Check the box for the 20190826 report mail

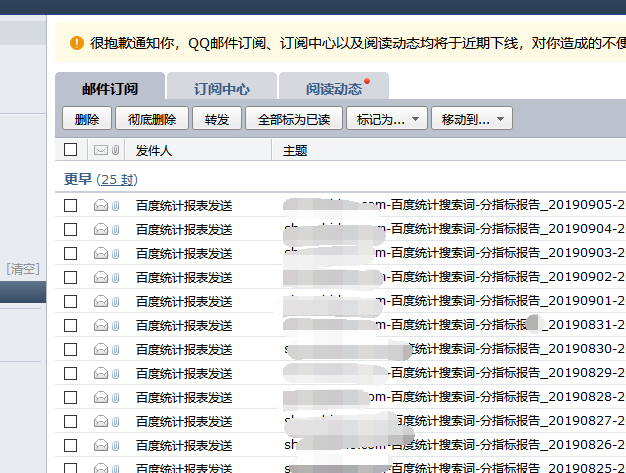[71, 445]
